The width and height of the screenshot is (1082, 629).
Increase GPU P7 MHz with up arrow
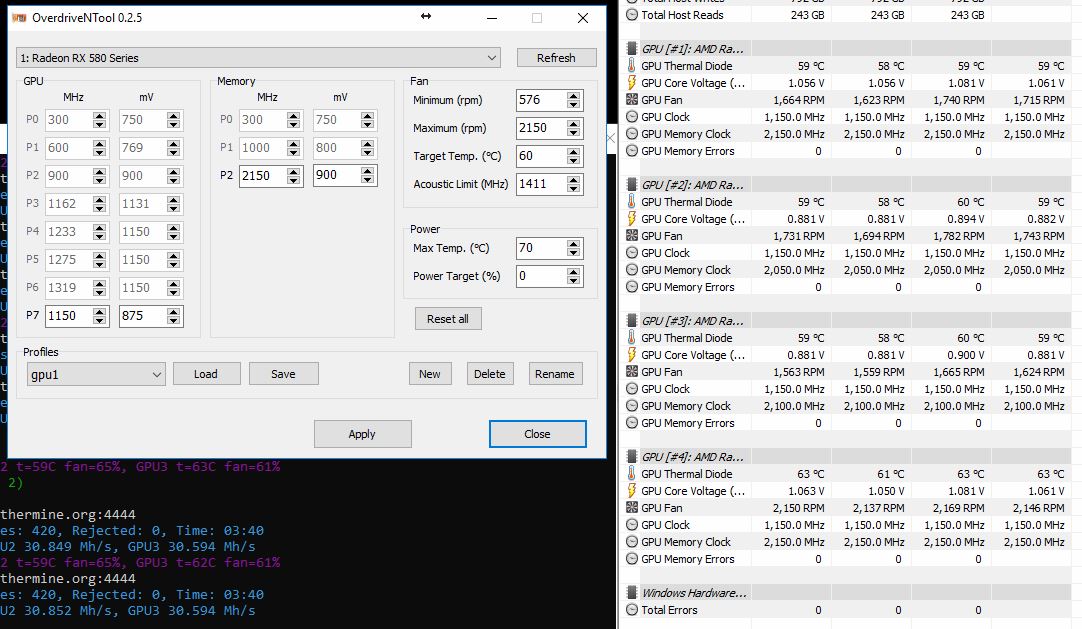click(x=99, y=311)
